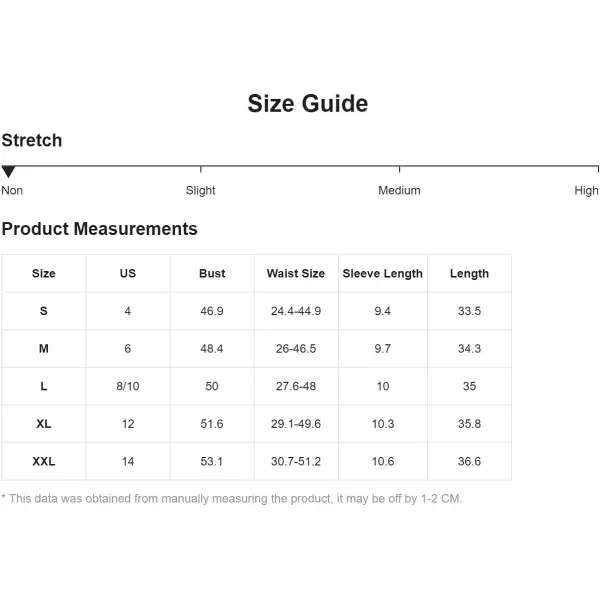Click the manual measuring disclaimer note
The width and height of the screenshot is (600, 600).
pos(232,499)
